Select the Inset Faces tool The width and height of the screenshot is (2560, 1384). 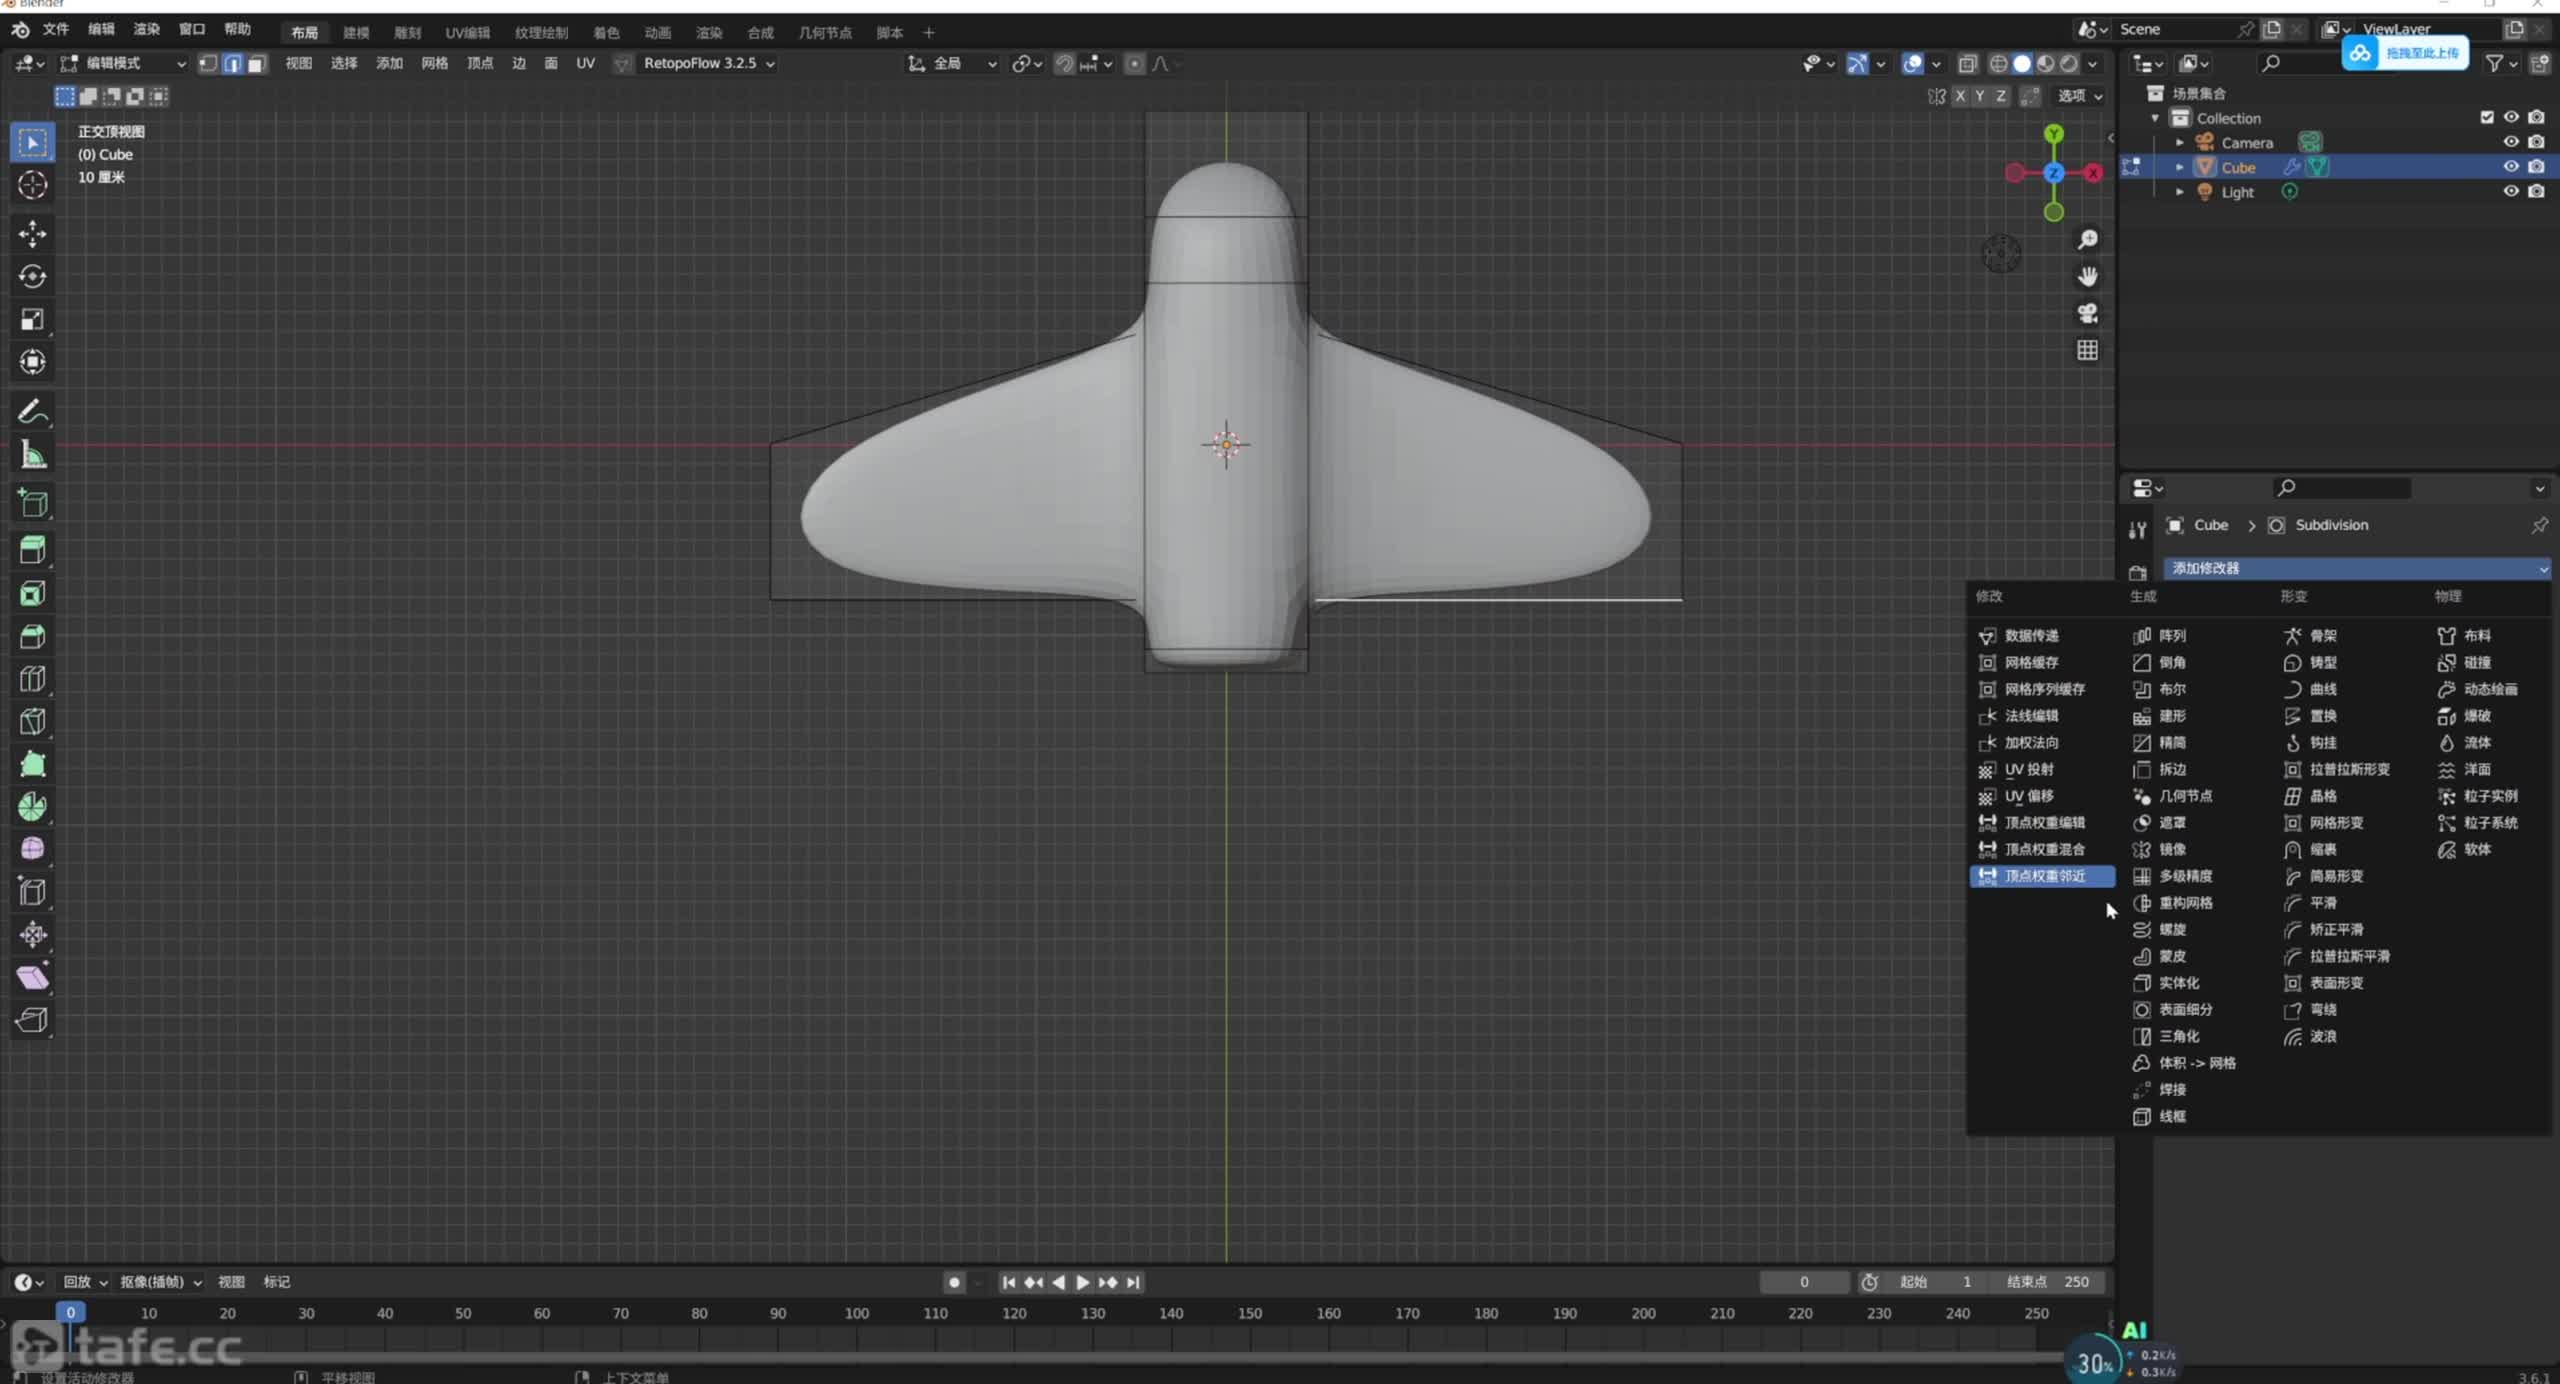tap(32, 594)
